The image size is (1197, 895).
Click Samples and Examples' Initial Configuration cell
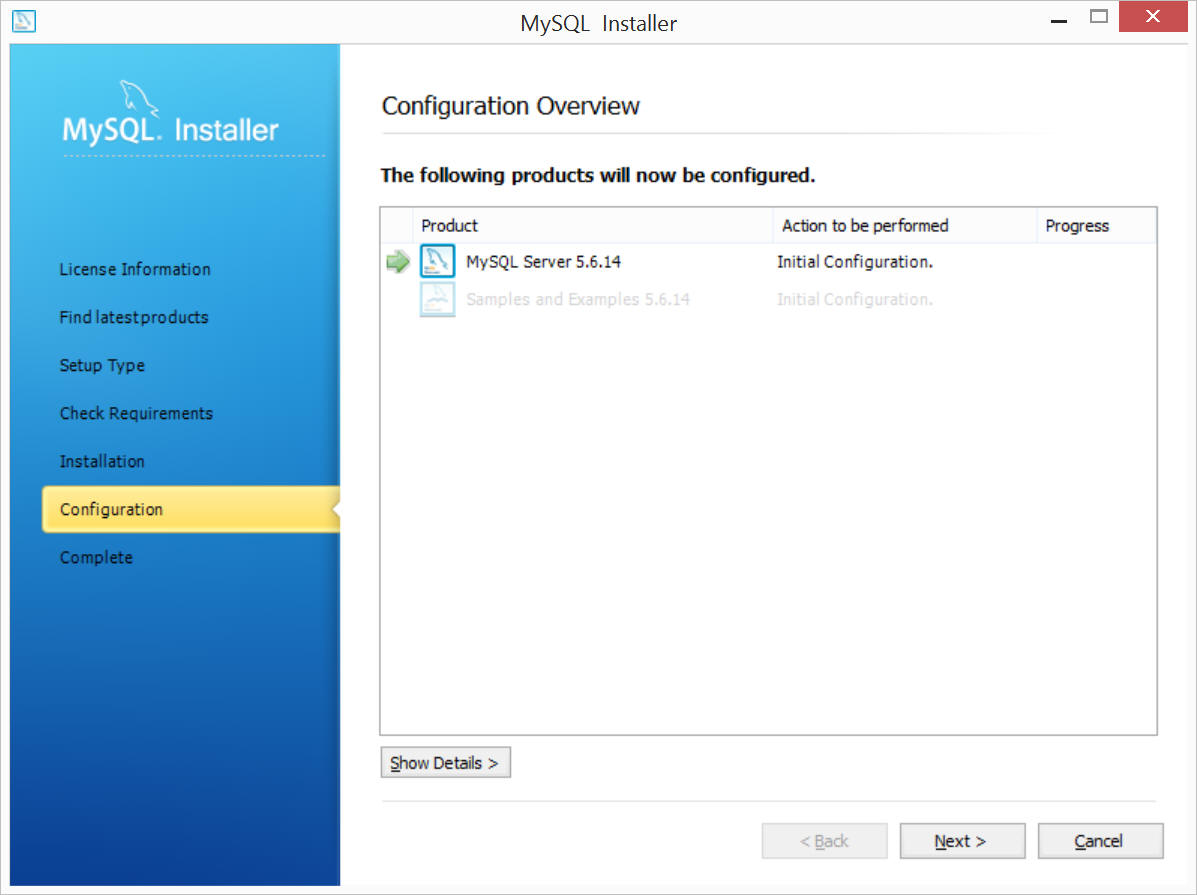tap(855, 299)
